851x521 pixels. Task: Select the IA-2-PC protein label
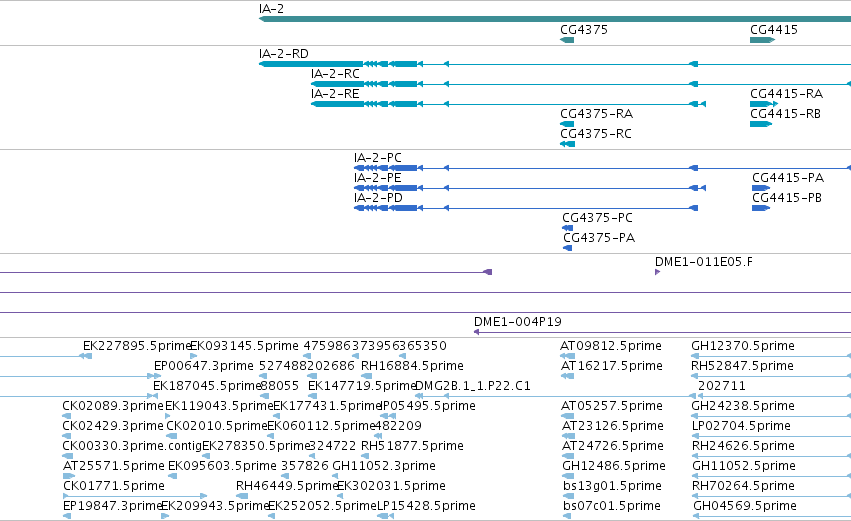pyautogui.click(x=378, y=158)
